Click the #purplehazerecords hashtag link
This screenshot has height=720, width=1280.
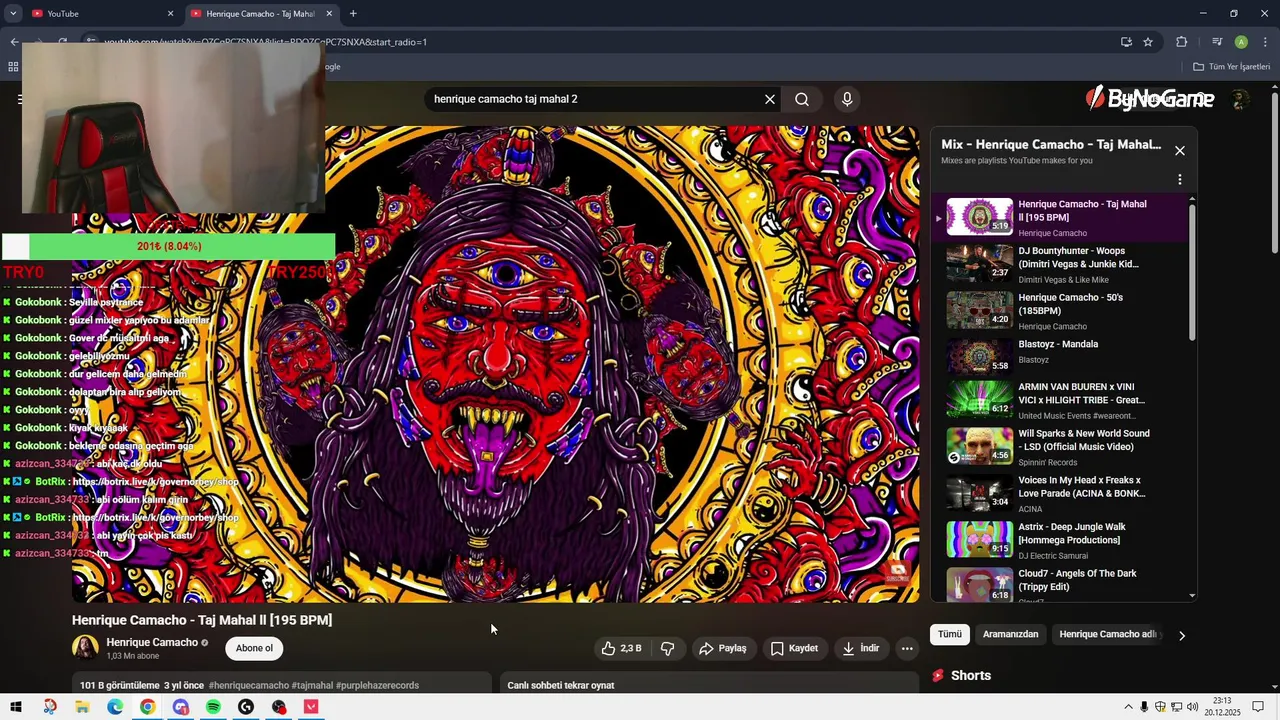click(377, 685)
